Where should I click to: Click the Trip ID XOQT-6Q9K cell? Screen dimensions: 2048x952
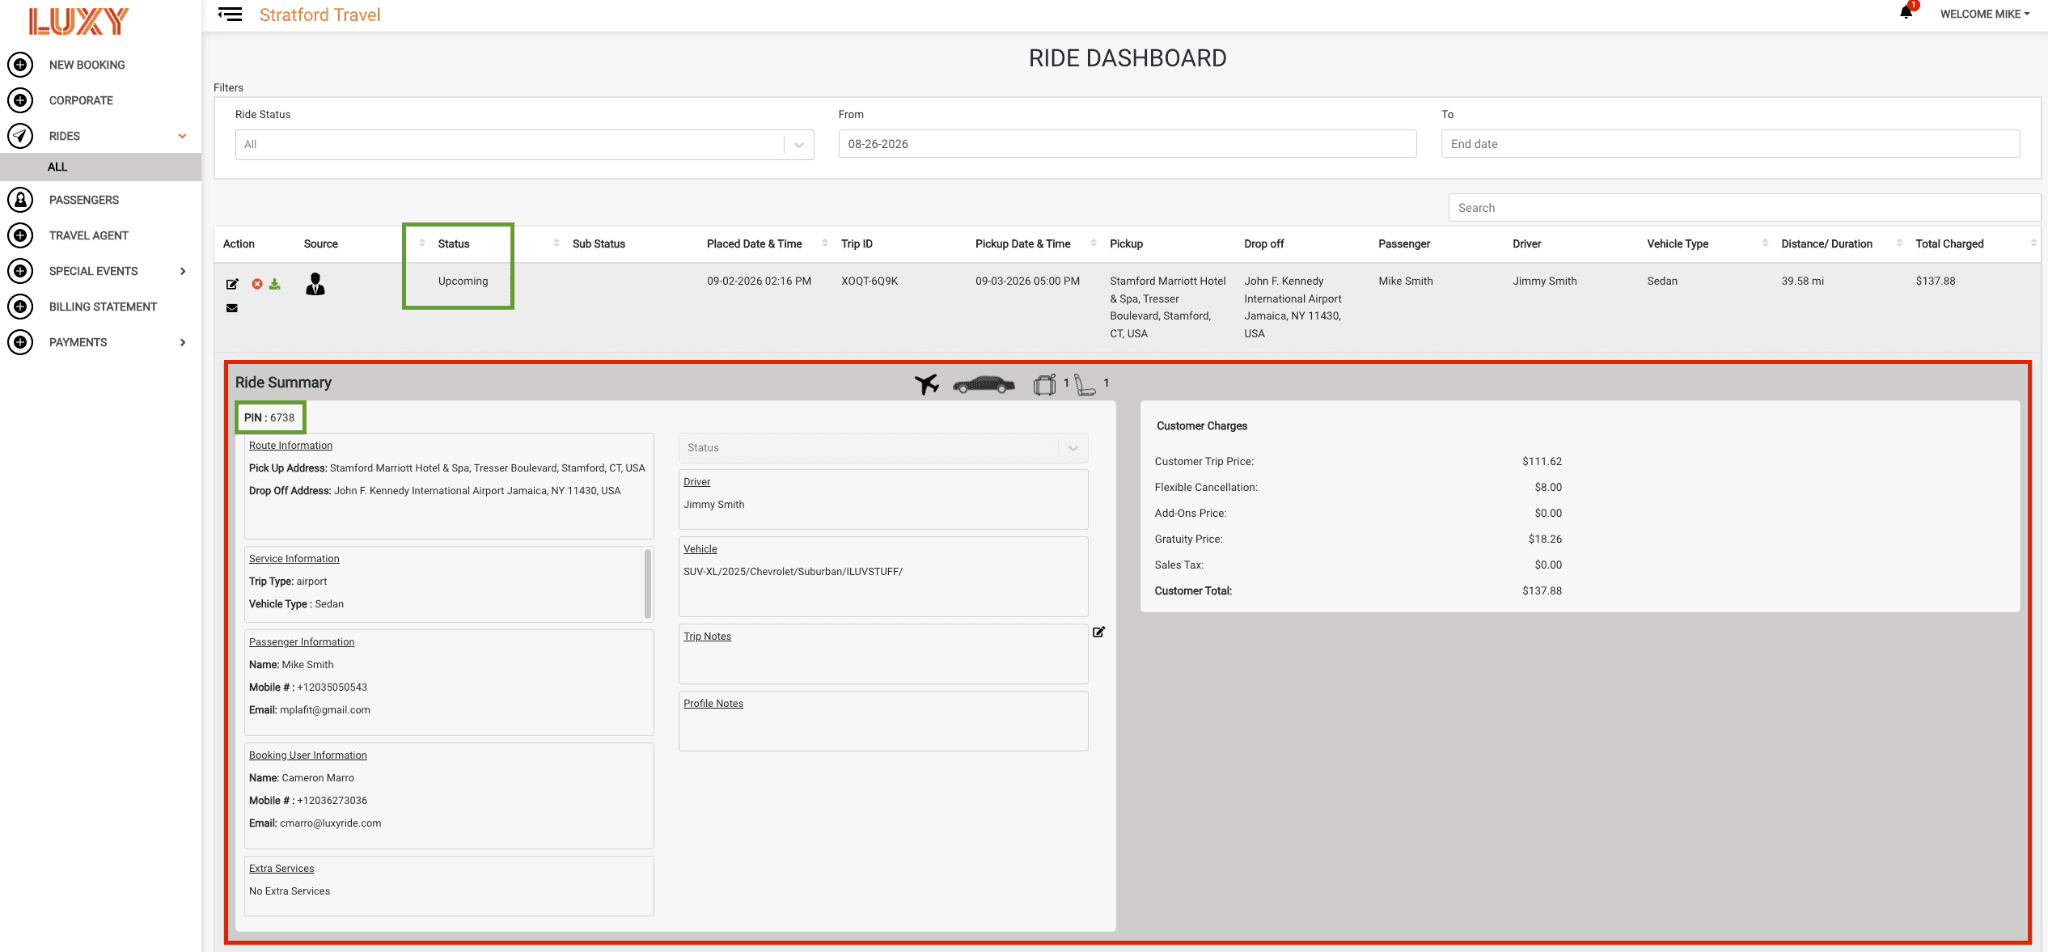click(869, 281)
